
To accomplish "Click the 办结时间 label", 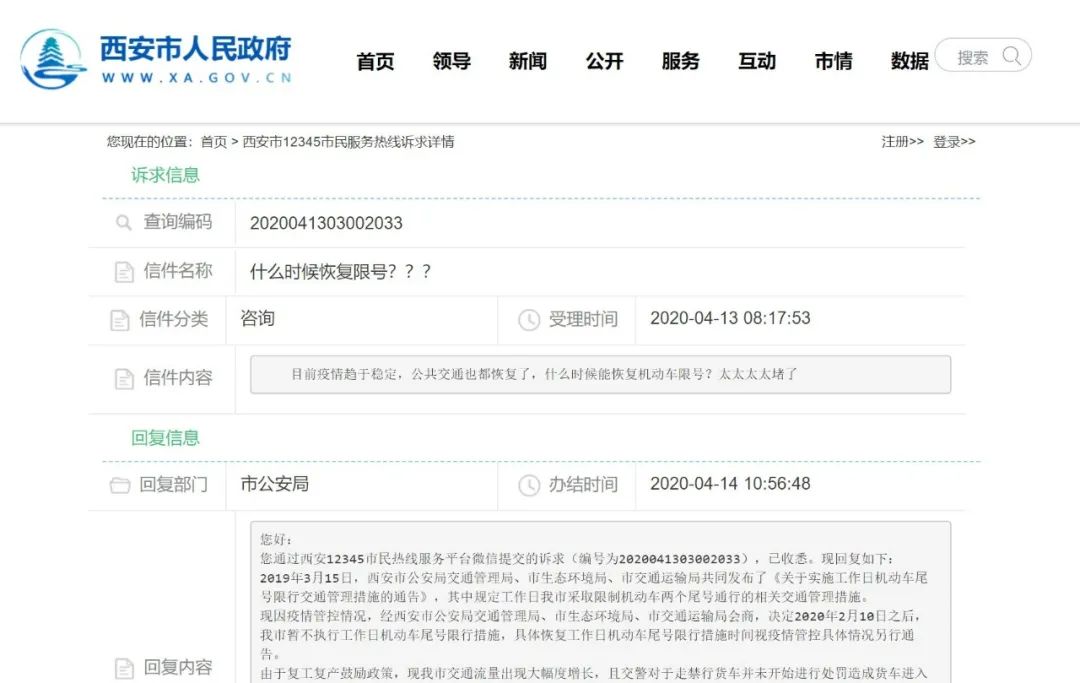I will point(583,484).
